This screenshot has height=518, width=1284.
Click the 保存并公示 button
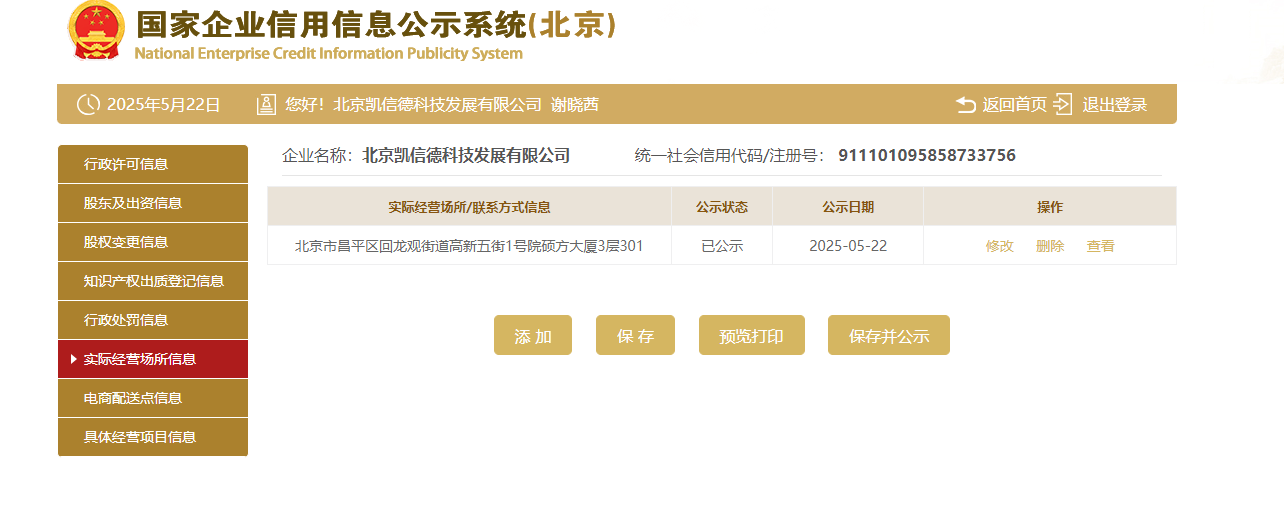point(889,336)
